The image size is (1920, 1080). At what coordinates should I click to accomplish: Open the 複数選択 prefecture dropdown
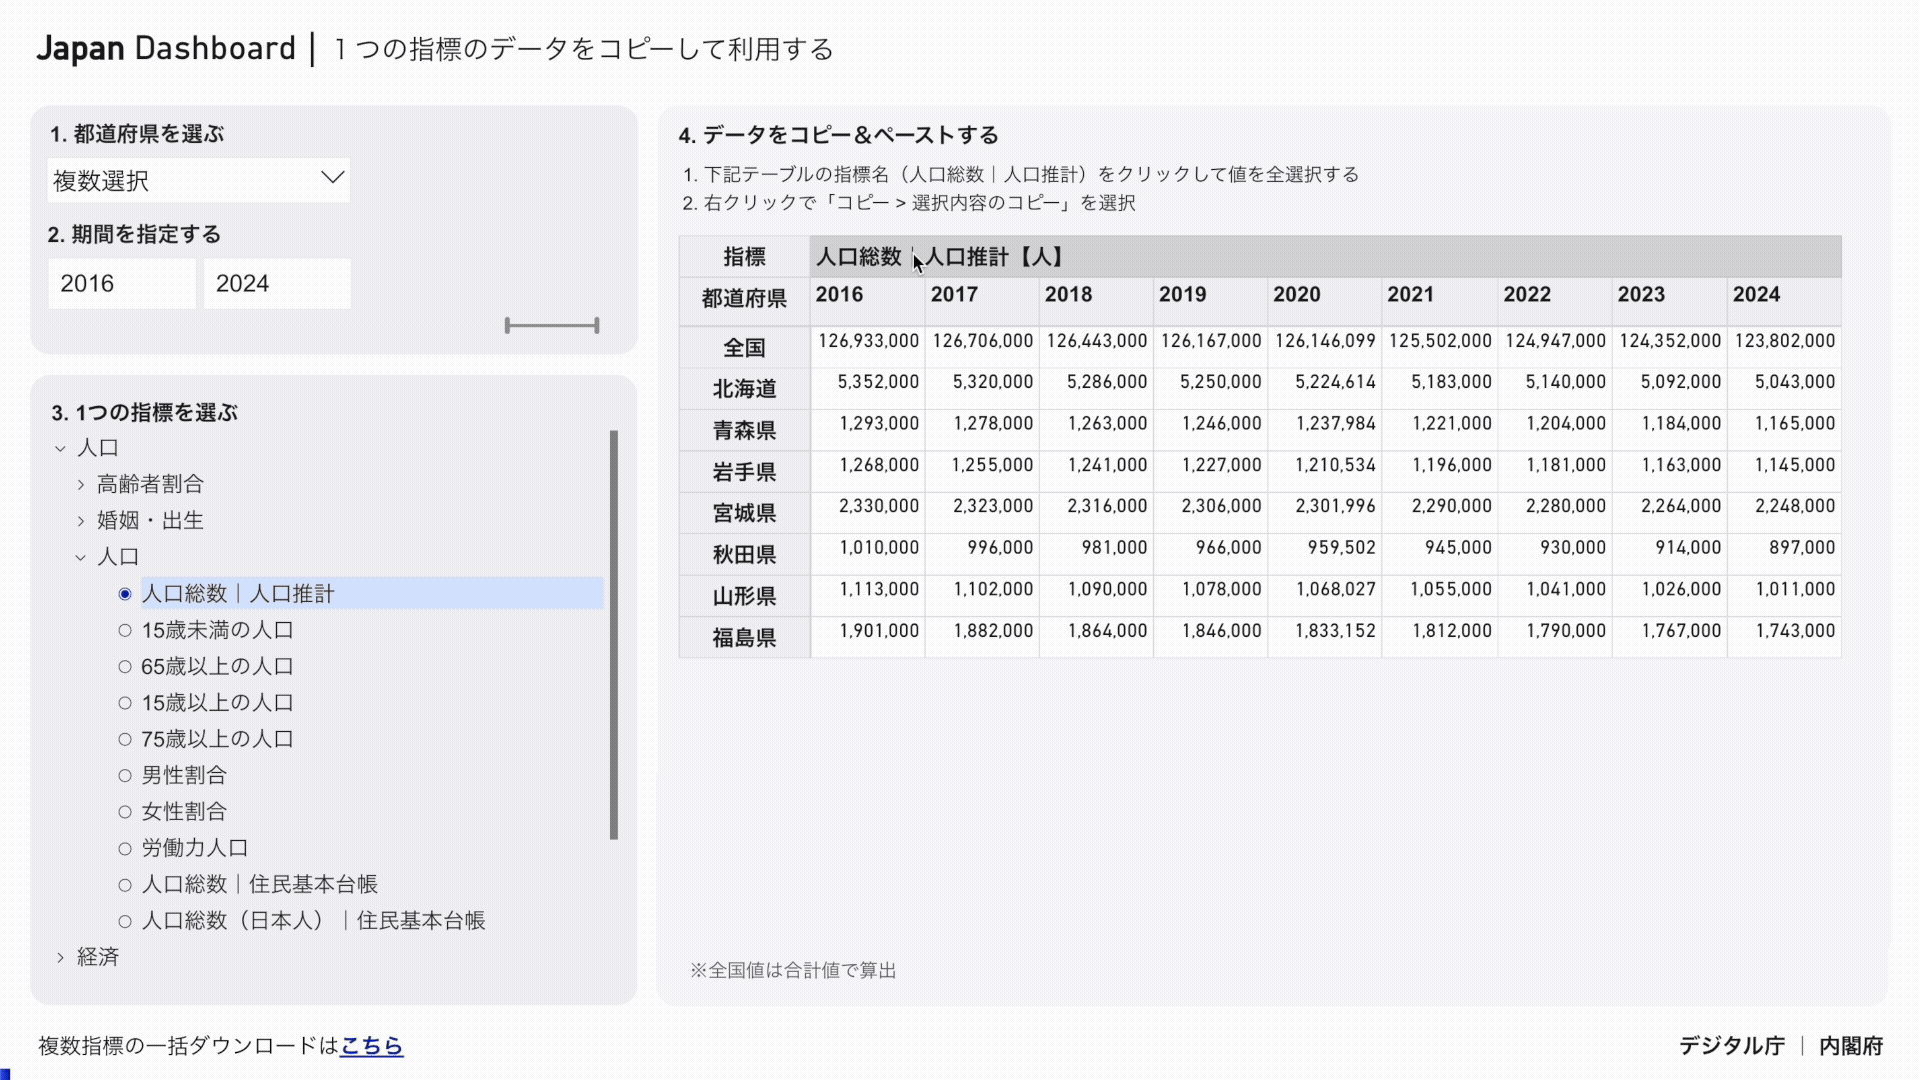pyautogui.click(x=199, y=180)
